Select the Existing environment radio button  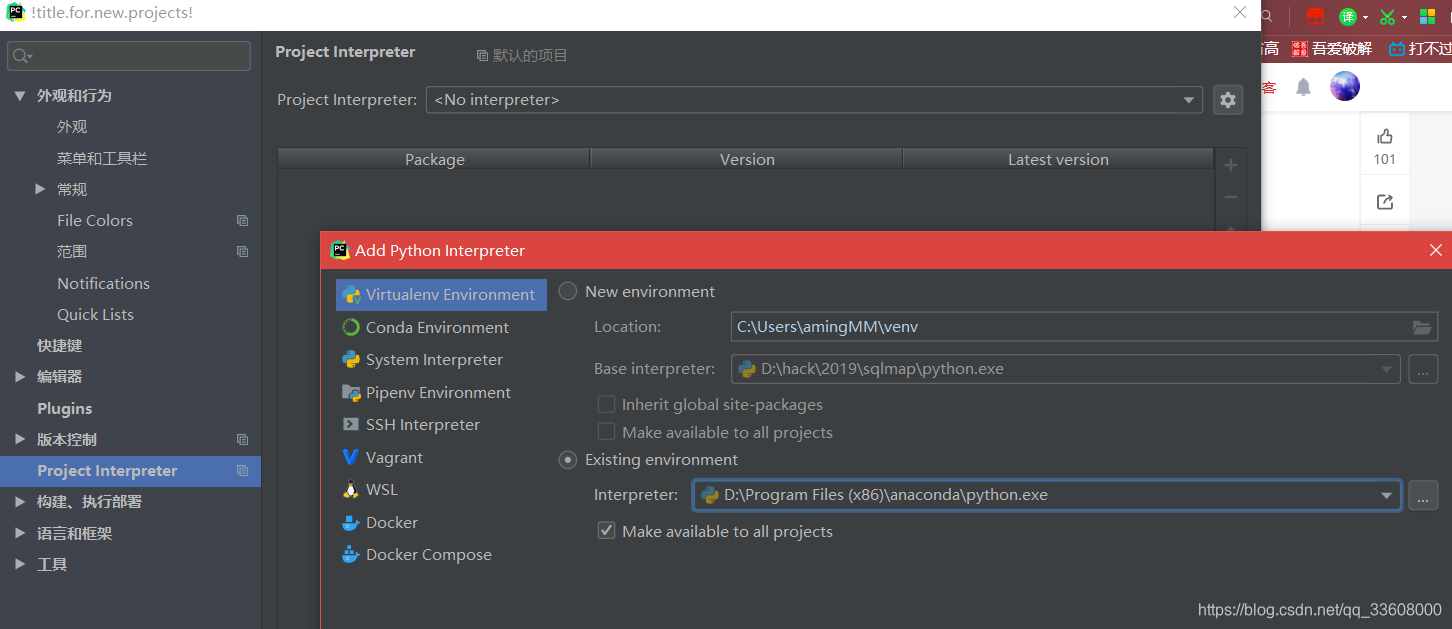(568, 460)
